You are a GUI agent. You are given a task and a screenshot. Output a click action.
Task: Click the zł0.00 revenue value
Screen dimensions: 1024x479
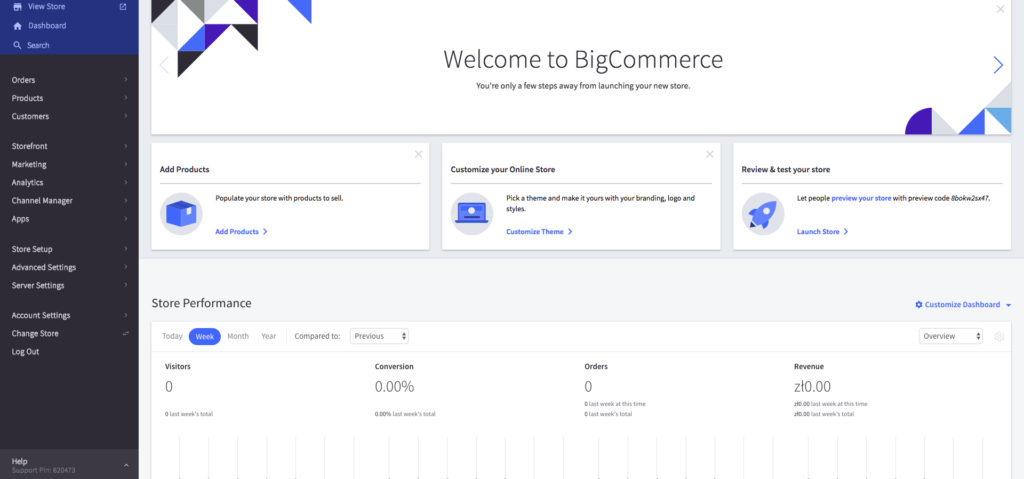(812, 387)
